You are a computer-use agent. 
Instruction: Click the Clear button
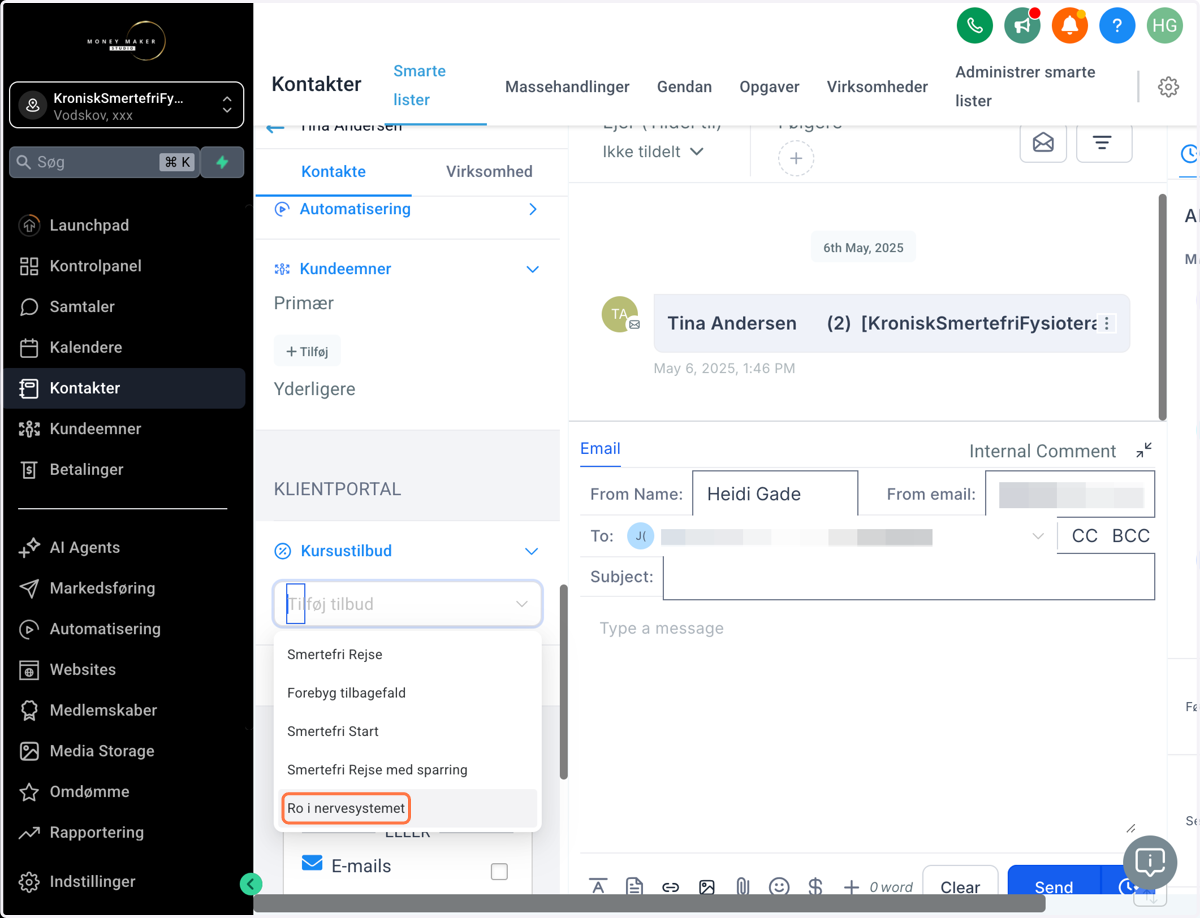click(x=960, y=887)
